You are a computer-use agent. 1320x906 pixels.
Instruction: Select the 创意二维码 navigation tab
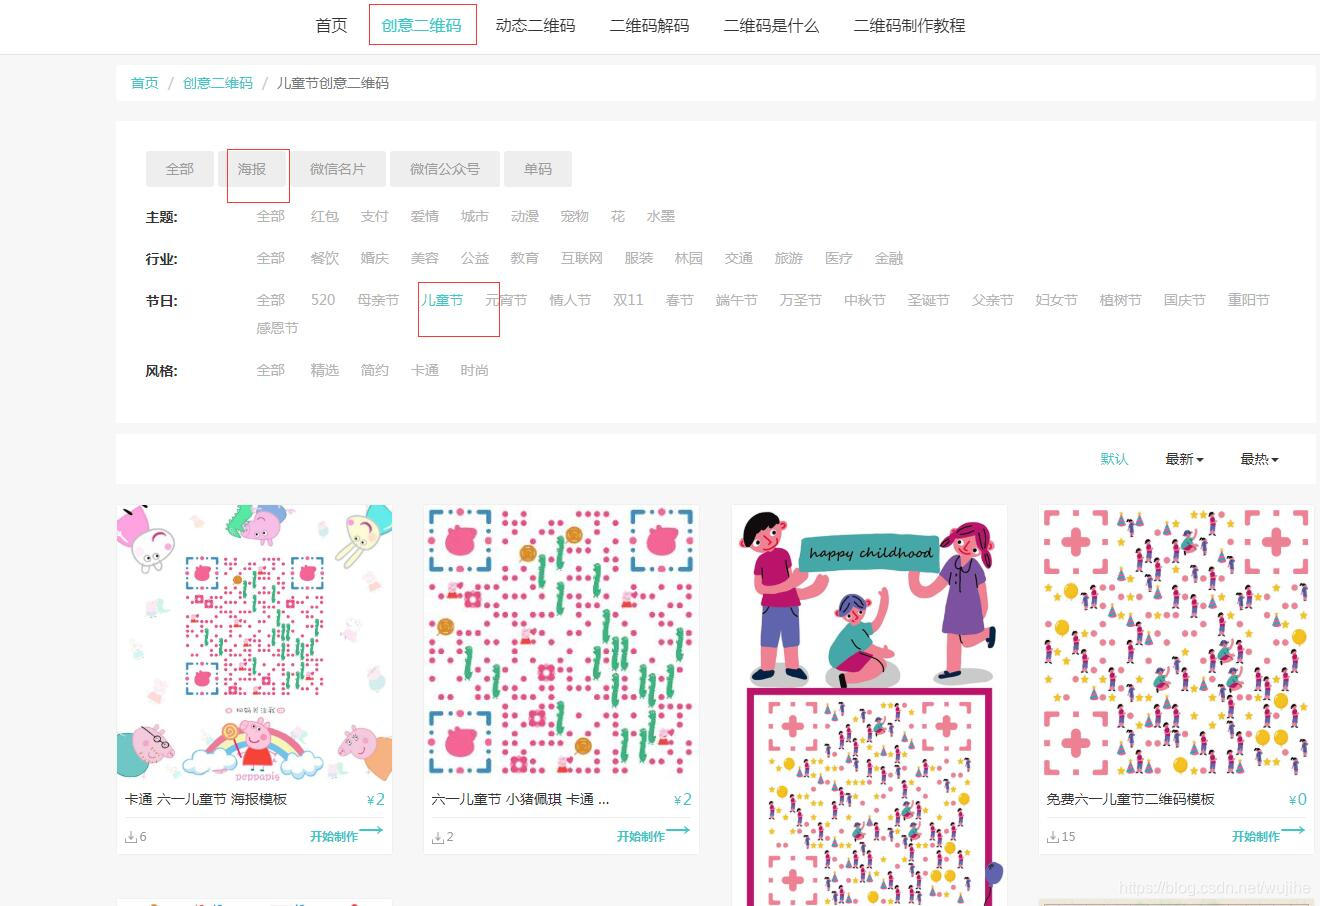pos(422,25)
